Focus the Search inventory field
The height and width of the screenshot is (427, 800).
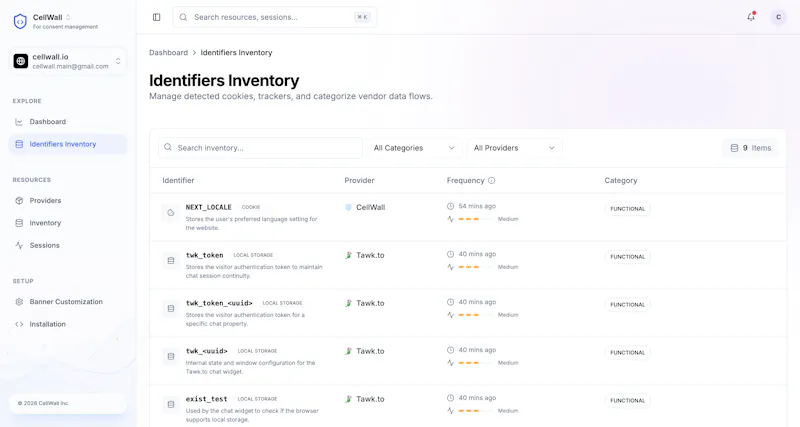tap(260, 148)
